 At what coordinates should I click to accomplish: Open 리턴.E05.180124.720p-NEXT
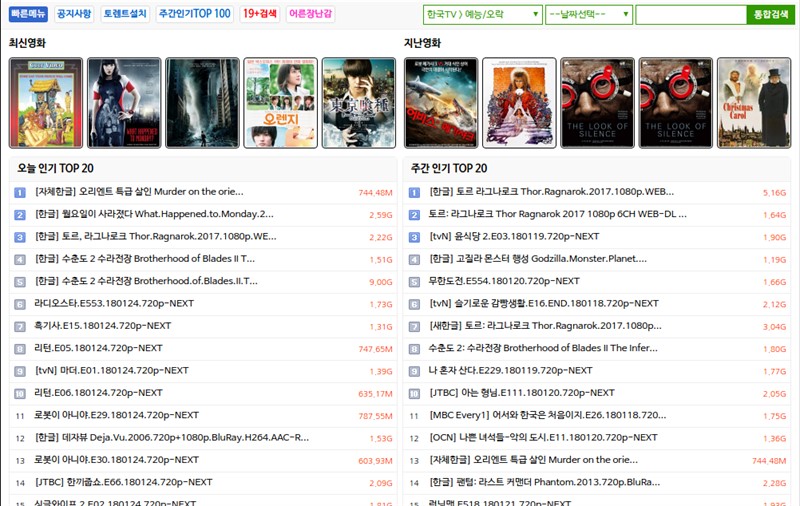point(98,348)
